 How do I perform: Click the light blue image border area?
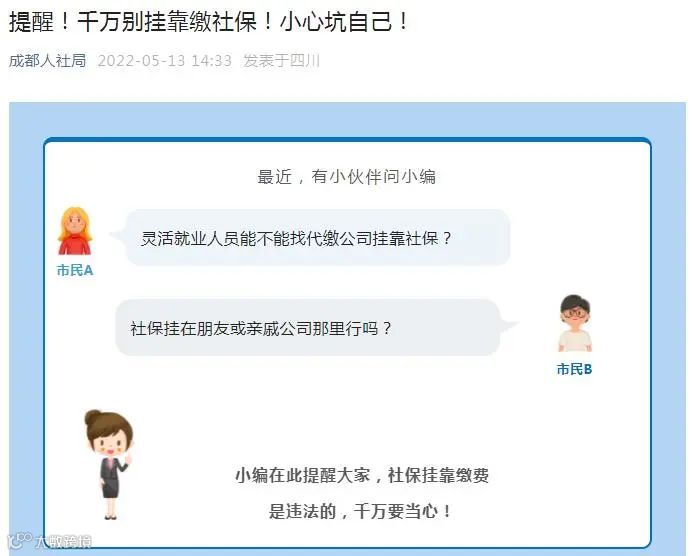pyautogui.click(x=26, y=309)
